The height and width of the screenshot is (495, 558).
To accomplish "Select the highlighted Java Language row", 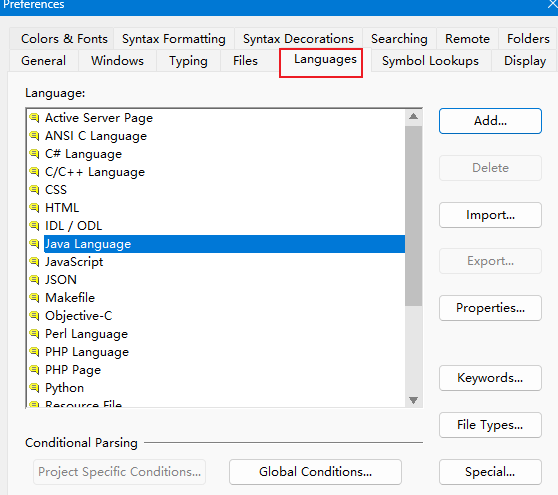I will tap(224, 244).
